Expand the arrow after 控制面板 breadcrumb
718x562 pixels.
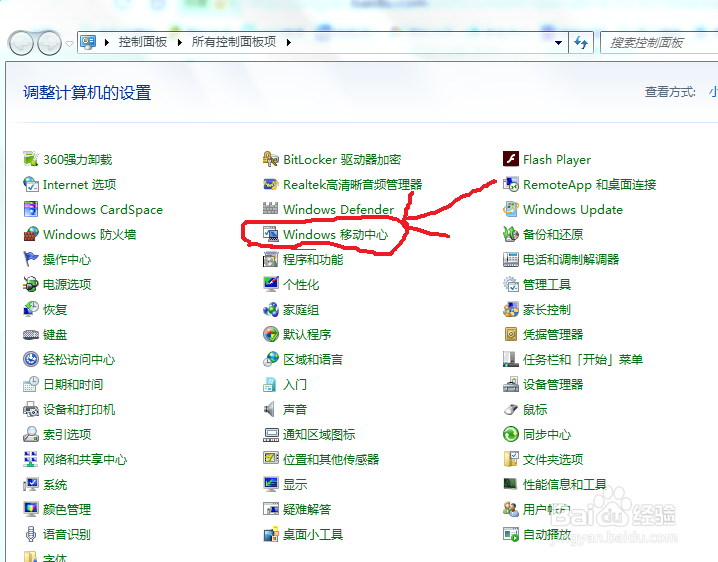click(180, 42)
